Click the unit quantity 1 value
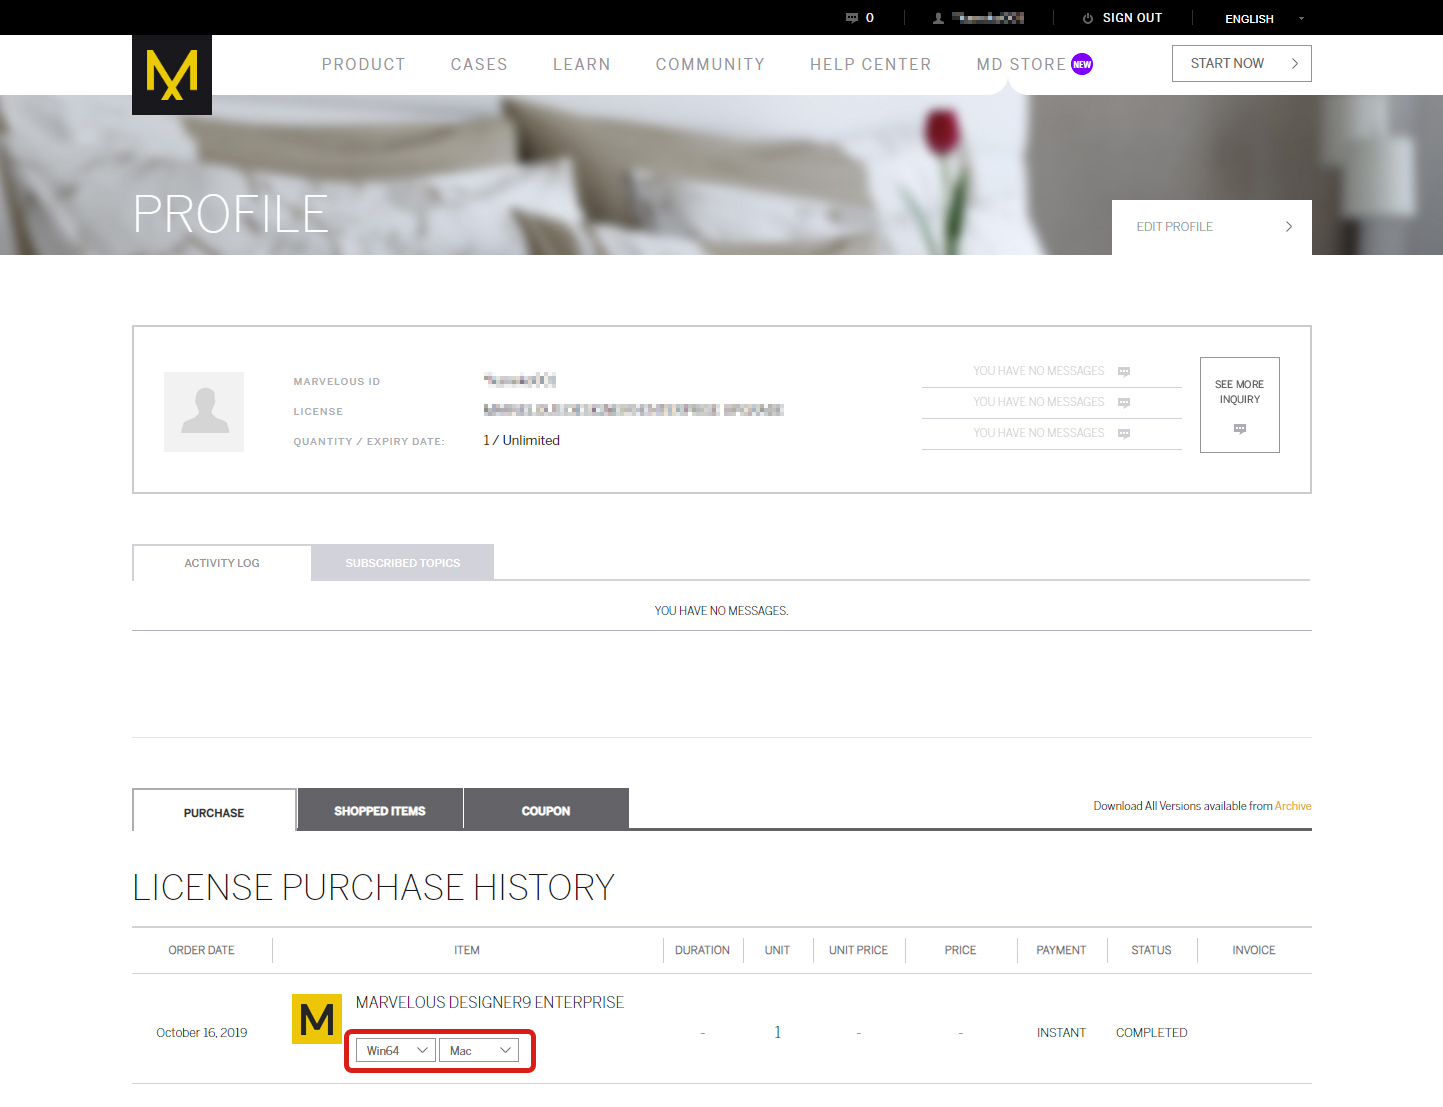 tap(778, 1033)
